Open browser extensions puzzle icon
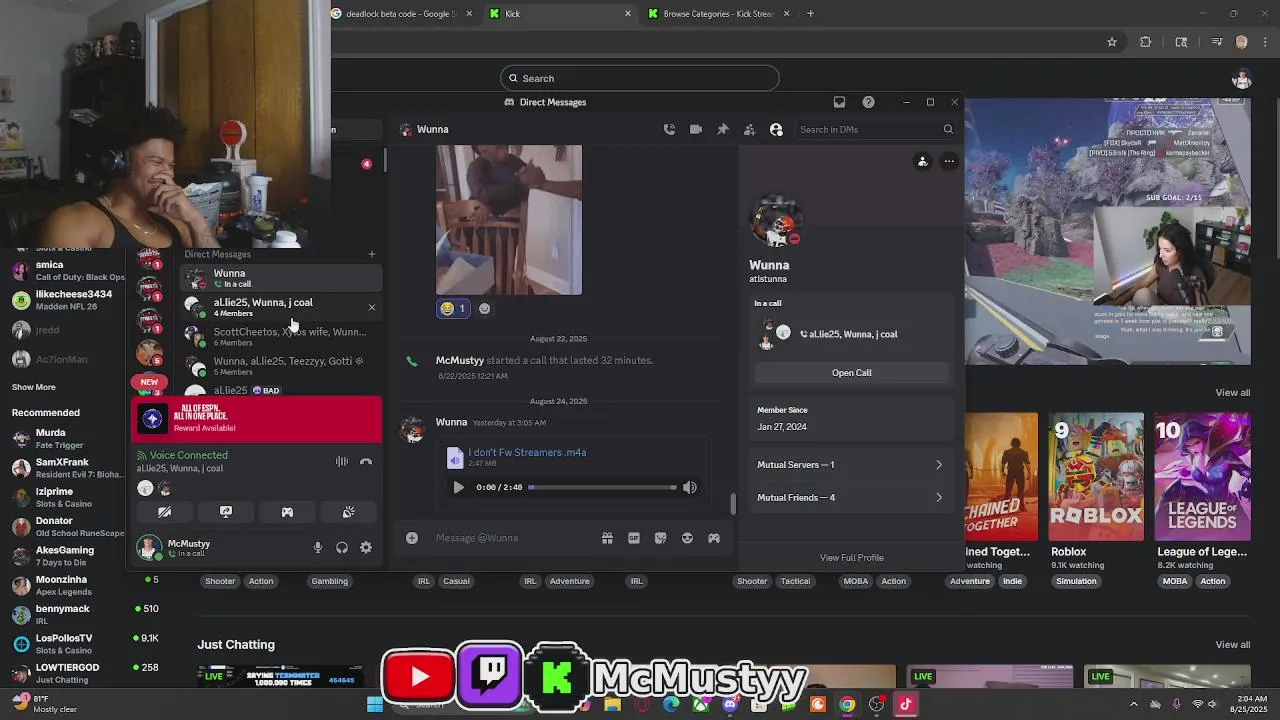The height and width of the screenshot is (720, 1280). pyautogui.click(x=1146, y=42)
